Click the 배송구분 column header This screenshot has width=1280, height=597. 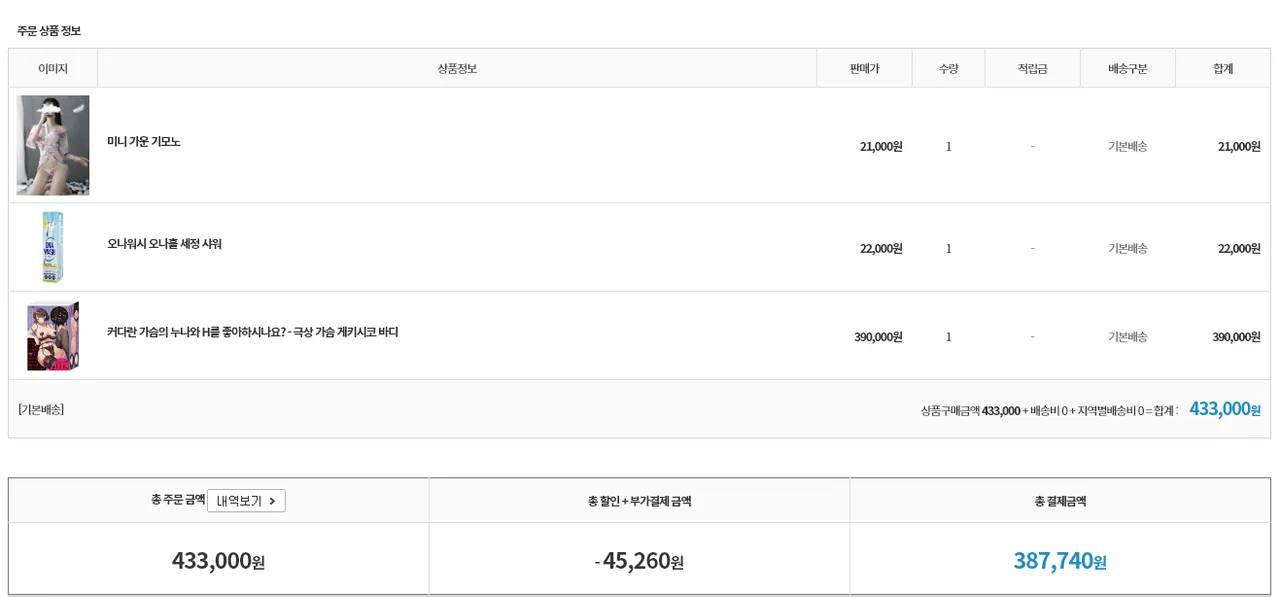point(1127,69)
